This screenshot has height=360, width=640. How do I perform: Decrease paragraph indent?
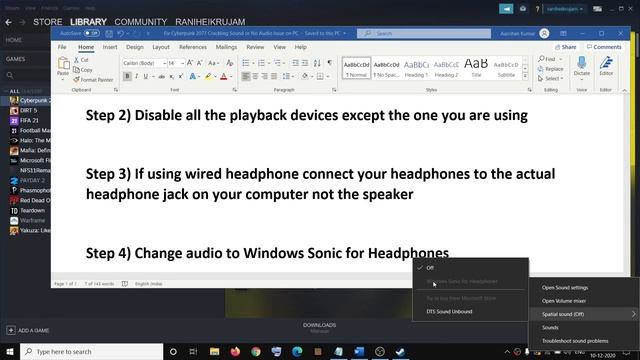tap(296, 63)
